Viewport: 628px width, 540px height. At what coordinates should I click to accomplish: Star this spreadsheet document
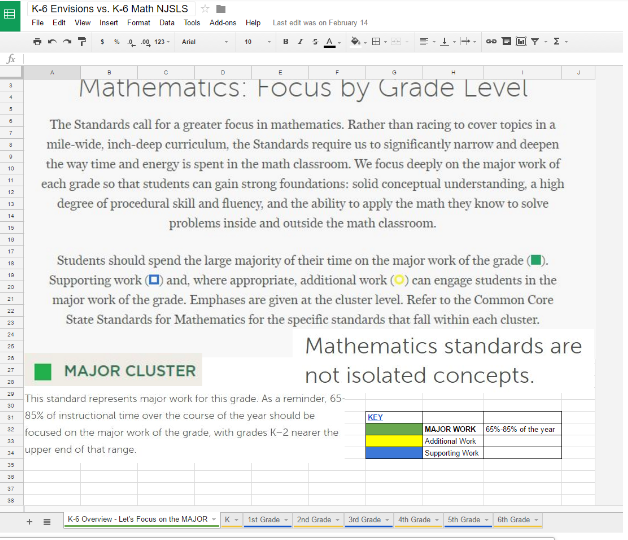pyautogui.click(x=205, y=9)
